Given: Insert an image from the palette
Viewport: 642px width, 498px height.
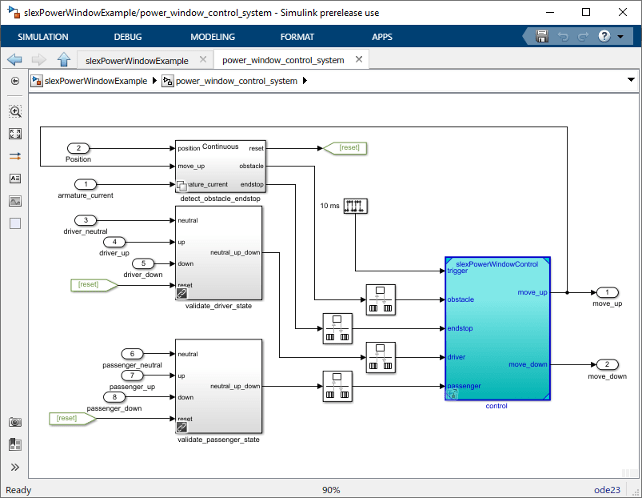Looking at the screenshot, I should [x=15, y=201].
